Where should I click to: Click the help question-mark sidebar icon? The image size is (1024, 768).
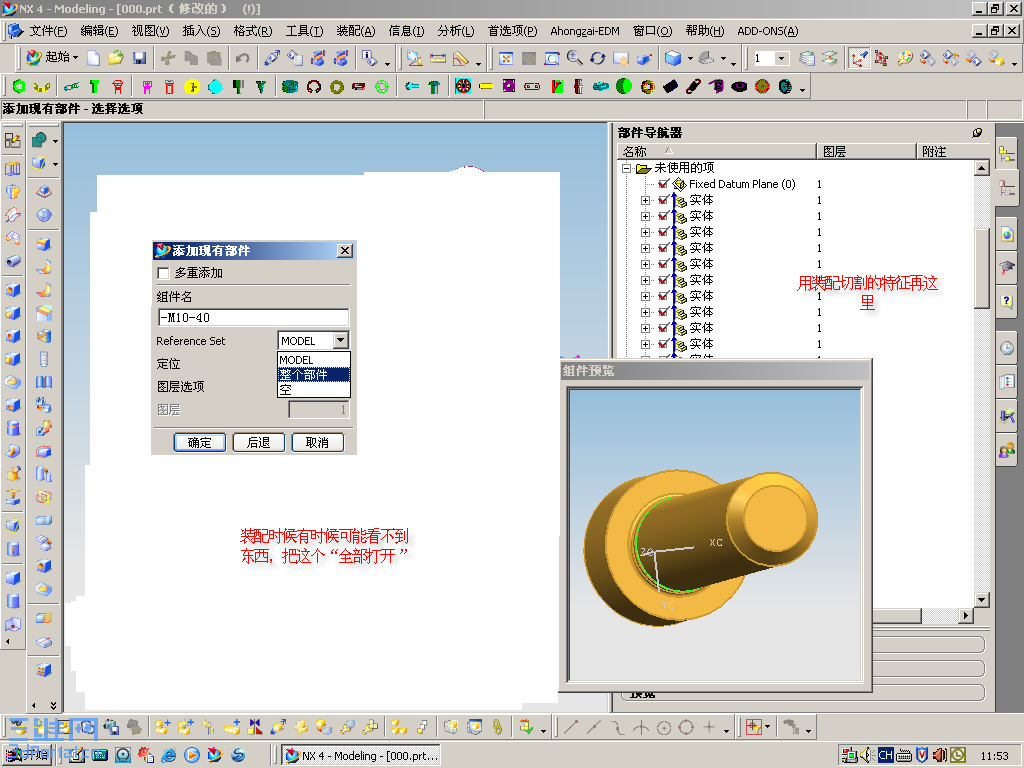[1007, 300]
